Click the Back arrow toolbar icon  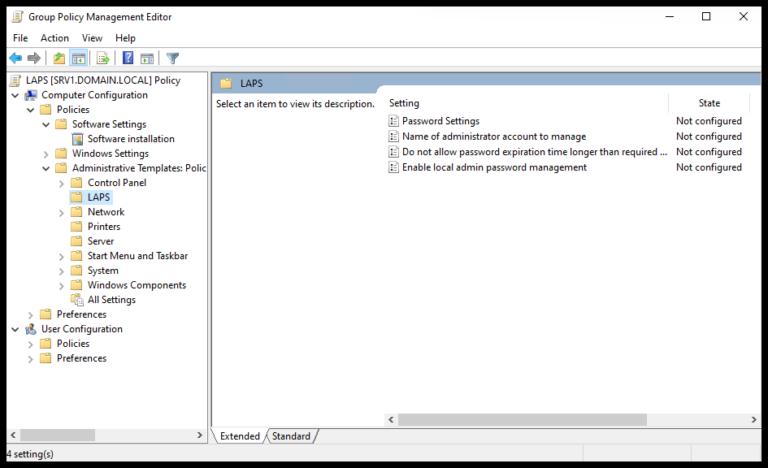click(x=16, y=58)
